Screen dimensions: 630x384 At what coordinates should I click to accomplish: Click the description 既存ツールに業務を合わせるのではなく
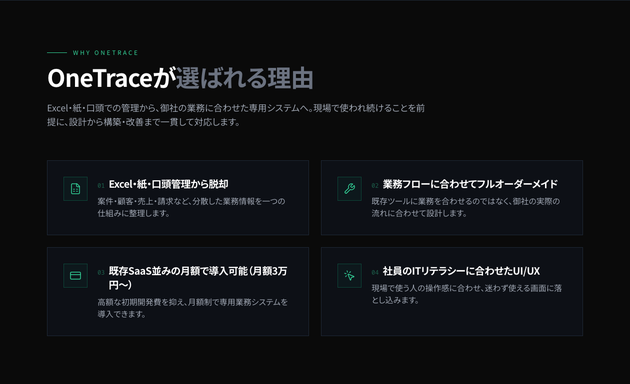pos(466,207)
